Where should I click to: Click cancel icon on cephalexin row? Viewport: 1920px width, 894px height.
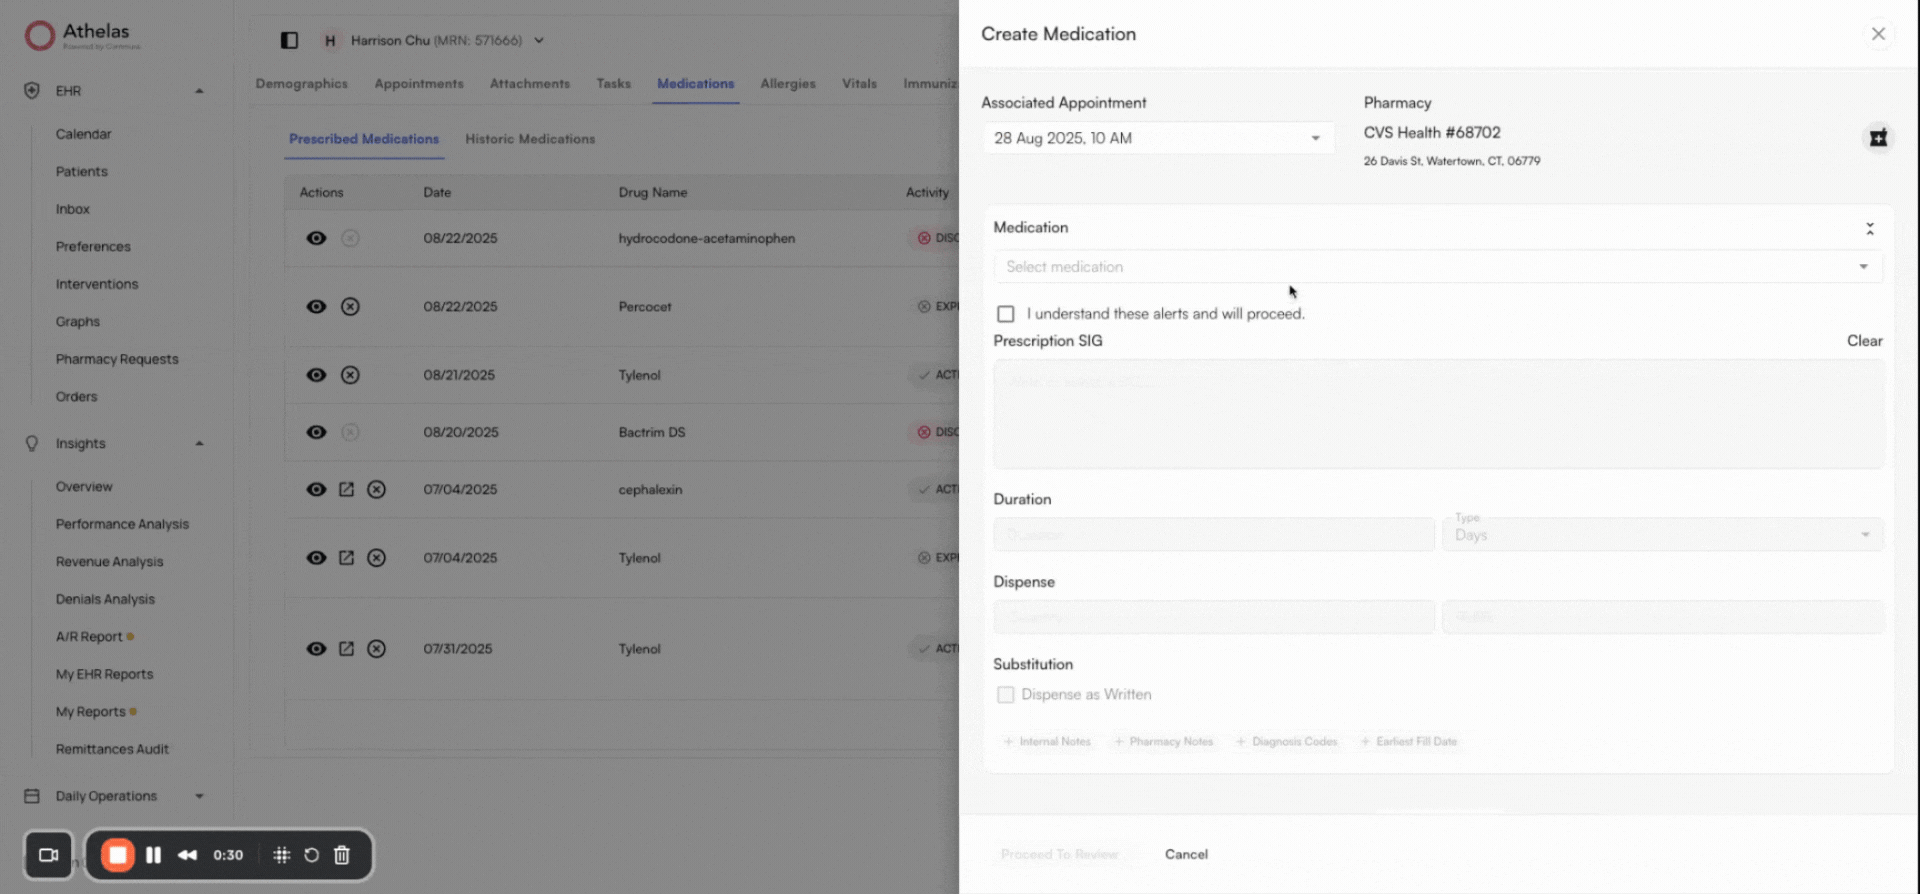click(376, 489)
